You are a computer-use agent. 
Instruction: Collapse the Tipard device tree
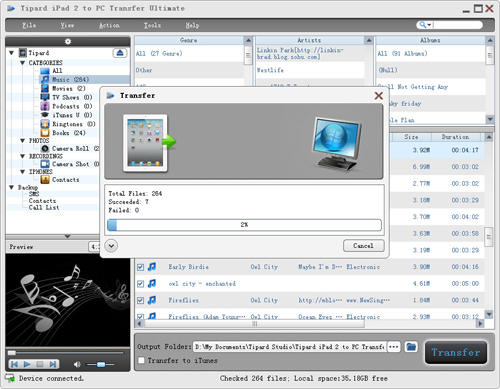coord(12,53)
